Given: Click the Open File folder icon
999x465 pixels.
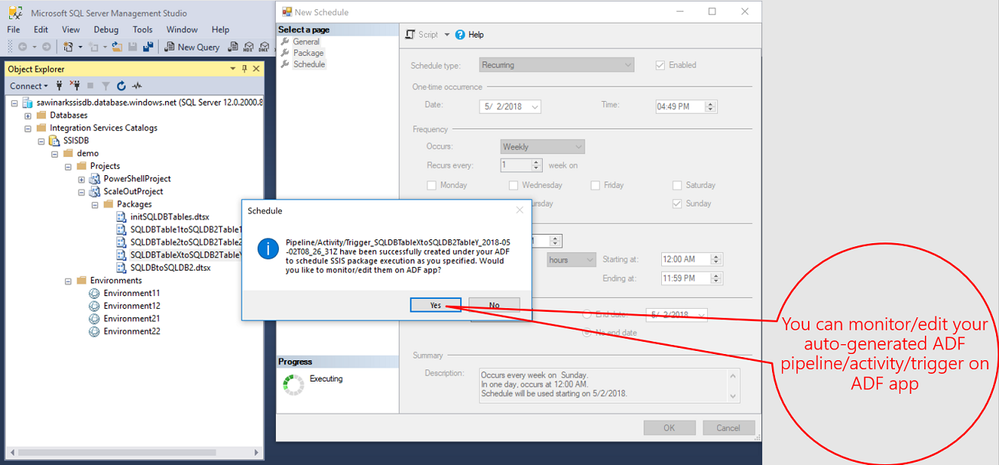Looking at the screenshot, I should point(117,46).
